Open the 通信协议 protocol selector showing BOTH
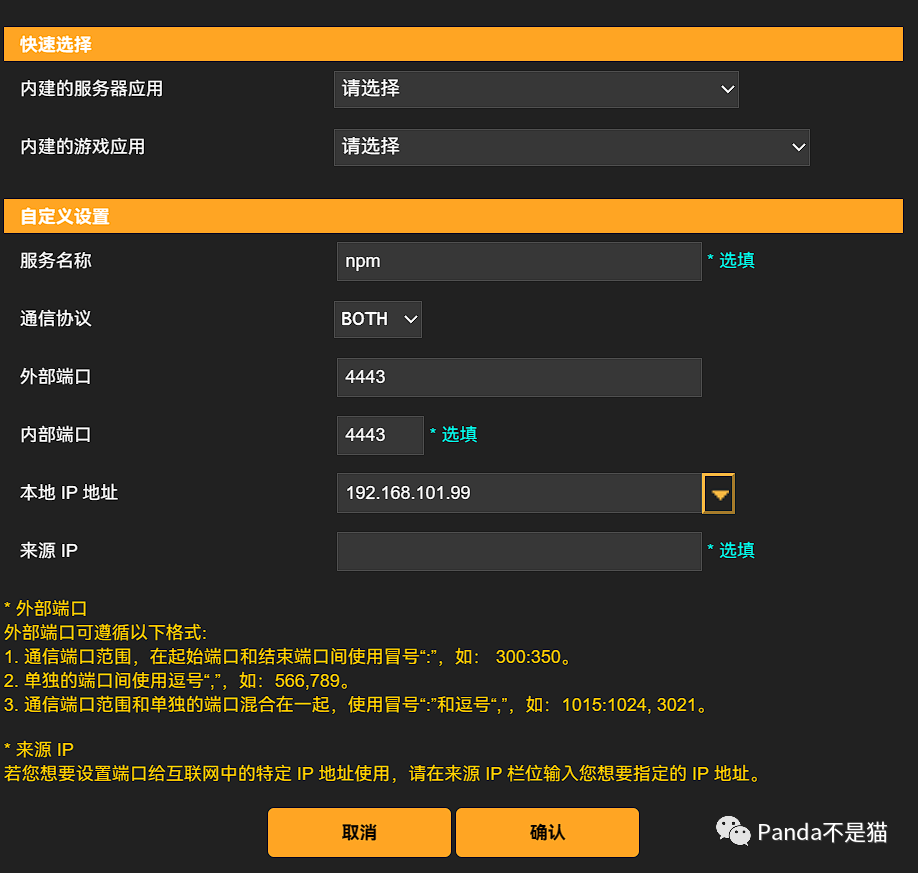This screenshot has height=873, width=918. (377, 319)
